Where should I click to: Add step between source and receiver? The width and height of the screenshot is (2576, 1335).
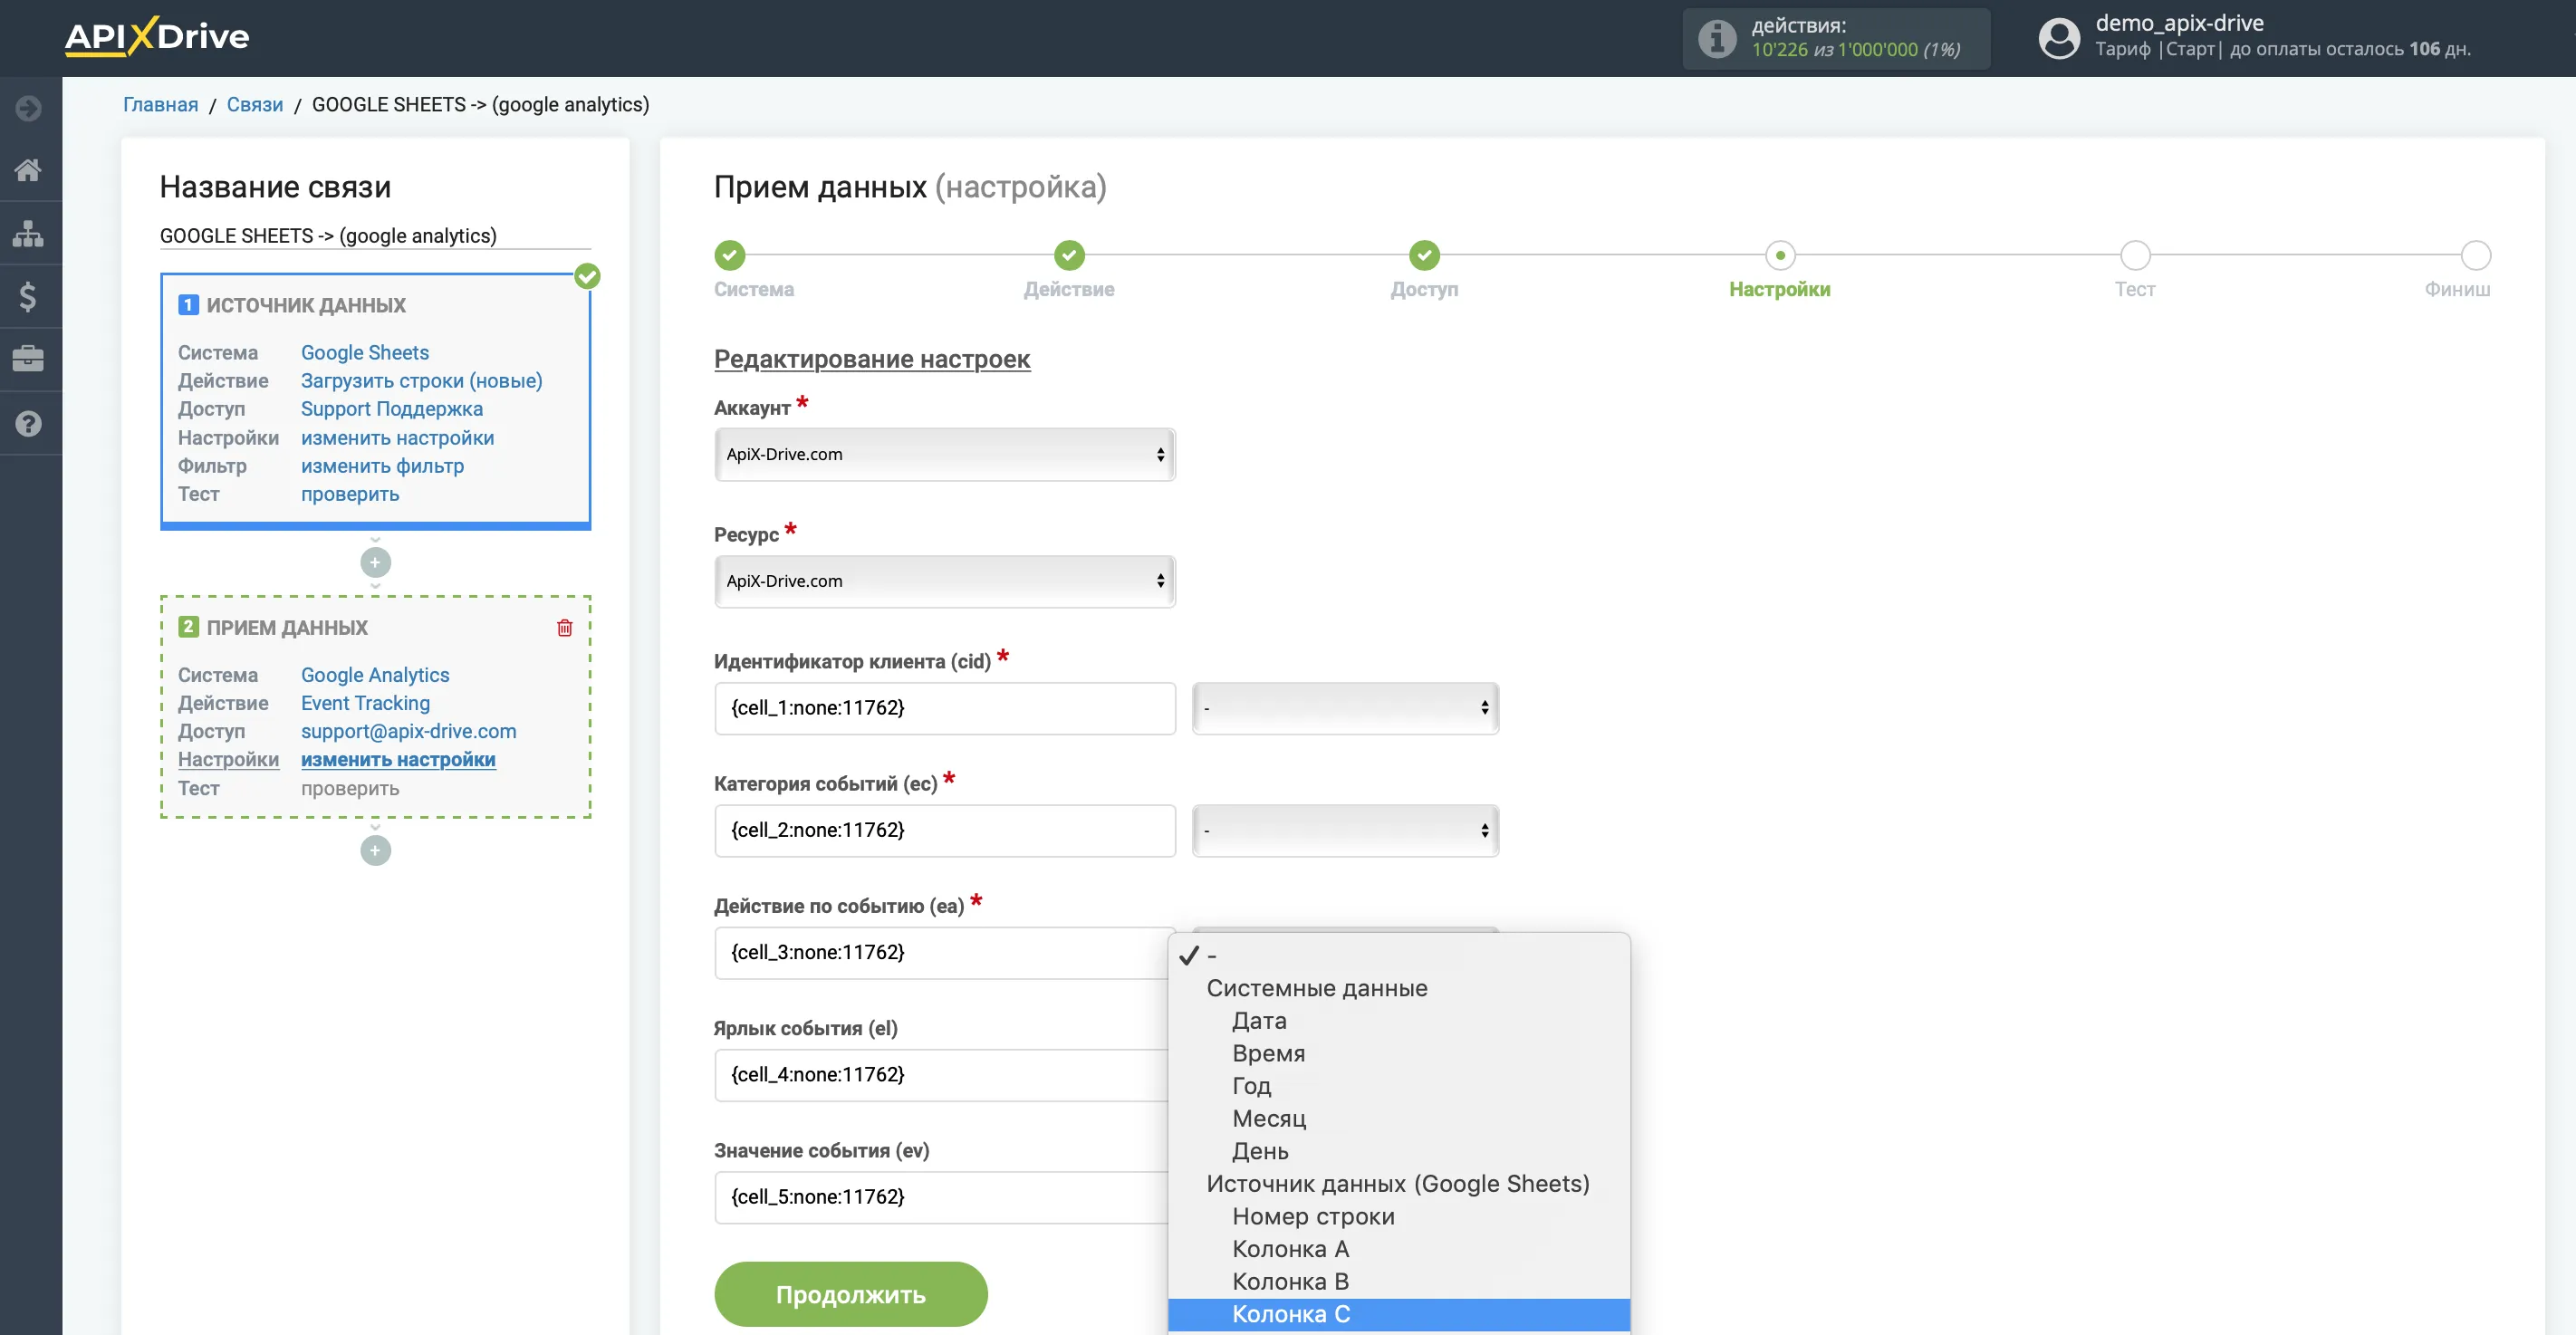[375, 562]
